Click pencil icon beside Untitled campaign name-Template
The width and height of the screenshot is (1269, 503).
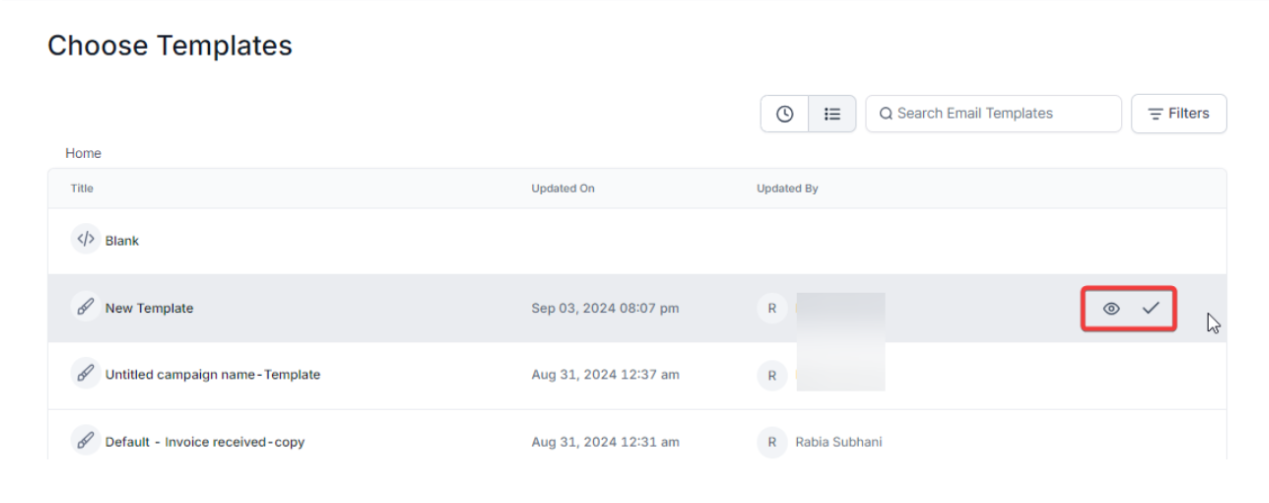[x=86, y=374]
